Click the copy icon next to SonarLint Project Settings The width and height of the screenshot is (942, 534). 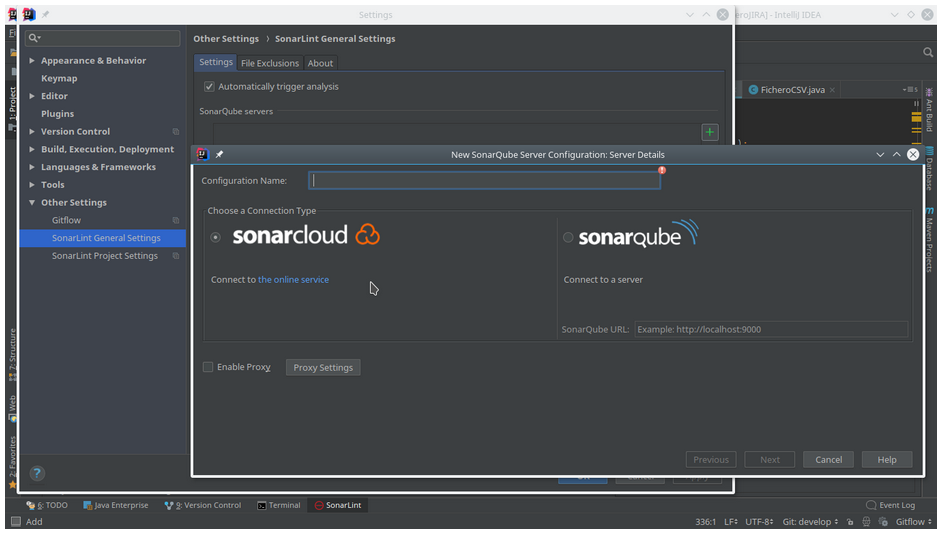(176, 256)
